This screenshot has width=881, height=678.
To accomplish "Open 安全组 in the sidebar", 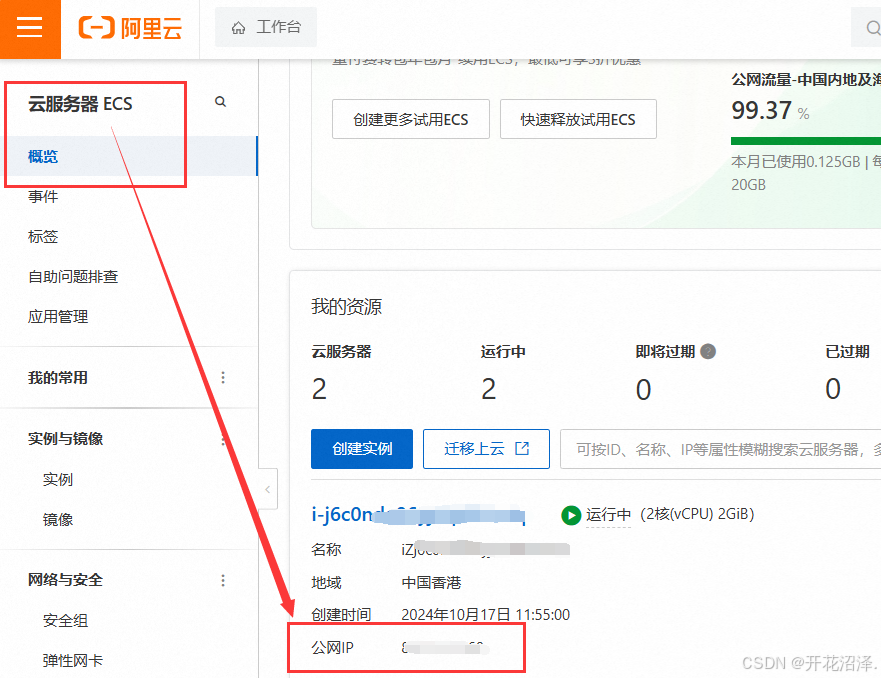I will coord(65,621).
